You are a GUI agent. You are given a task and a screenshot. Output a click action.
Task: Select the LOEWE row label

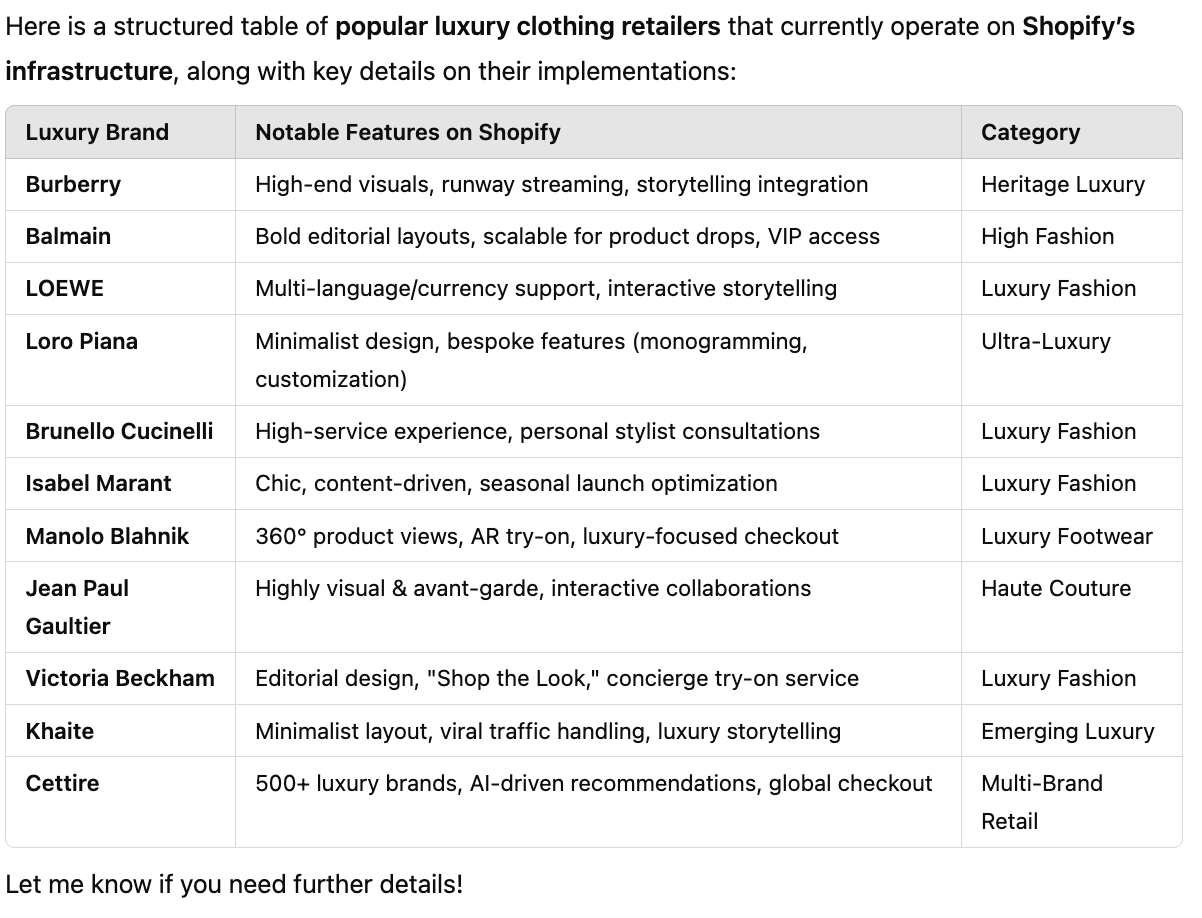click(65, 288)
